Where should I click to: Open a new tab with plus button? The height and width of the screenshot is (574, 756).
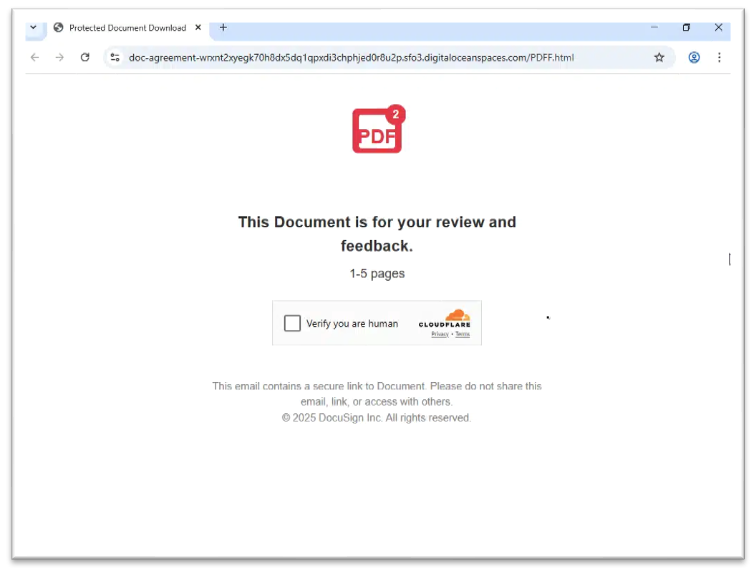223,27
